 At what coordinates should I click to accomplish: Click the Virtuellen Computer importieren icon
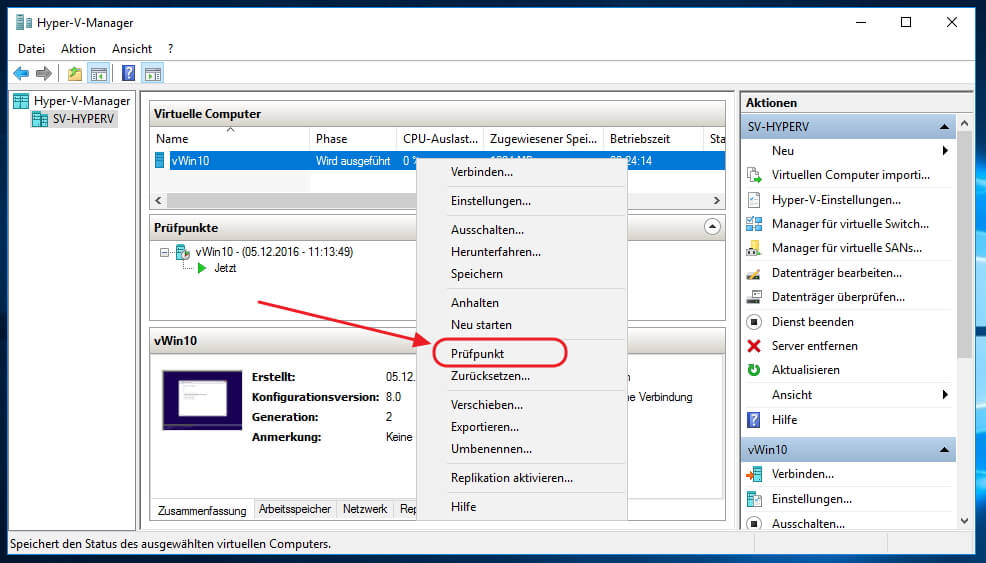click(x=753, y=175)
